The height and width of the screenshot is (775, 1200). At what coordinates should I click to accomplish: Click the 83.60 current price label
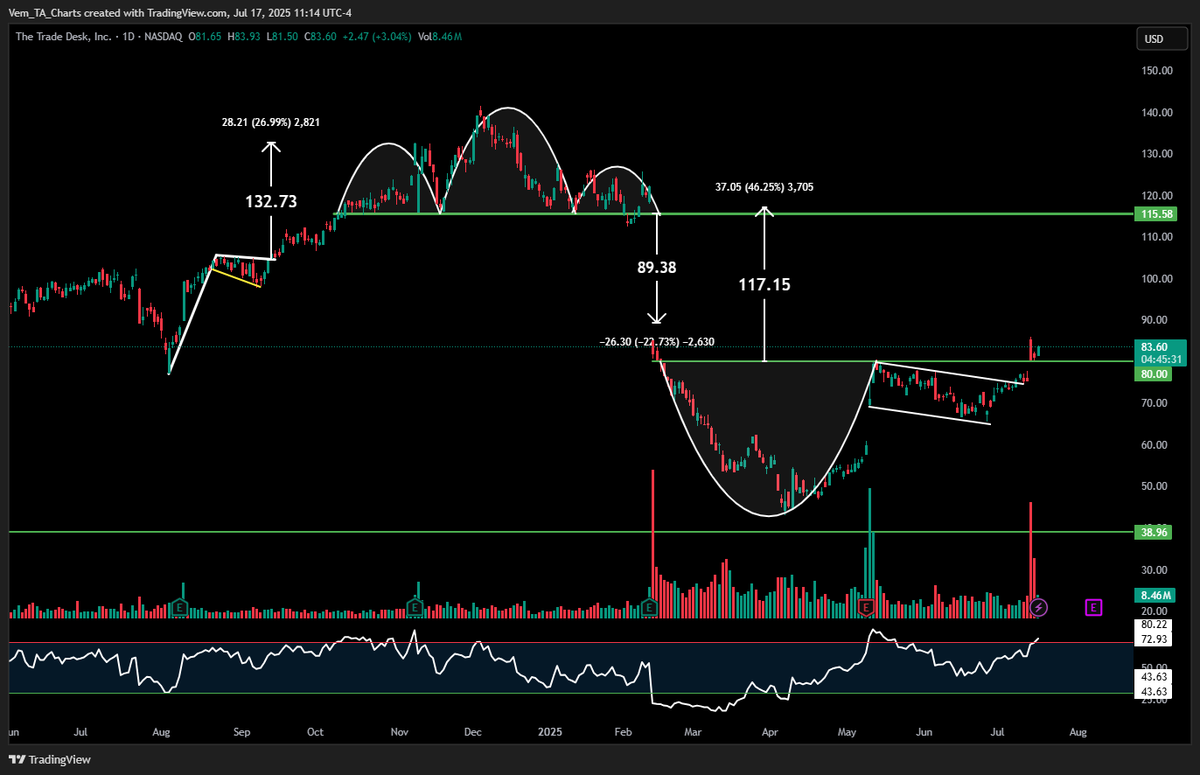1154,346
